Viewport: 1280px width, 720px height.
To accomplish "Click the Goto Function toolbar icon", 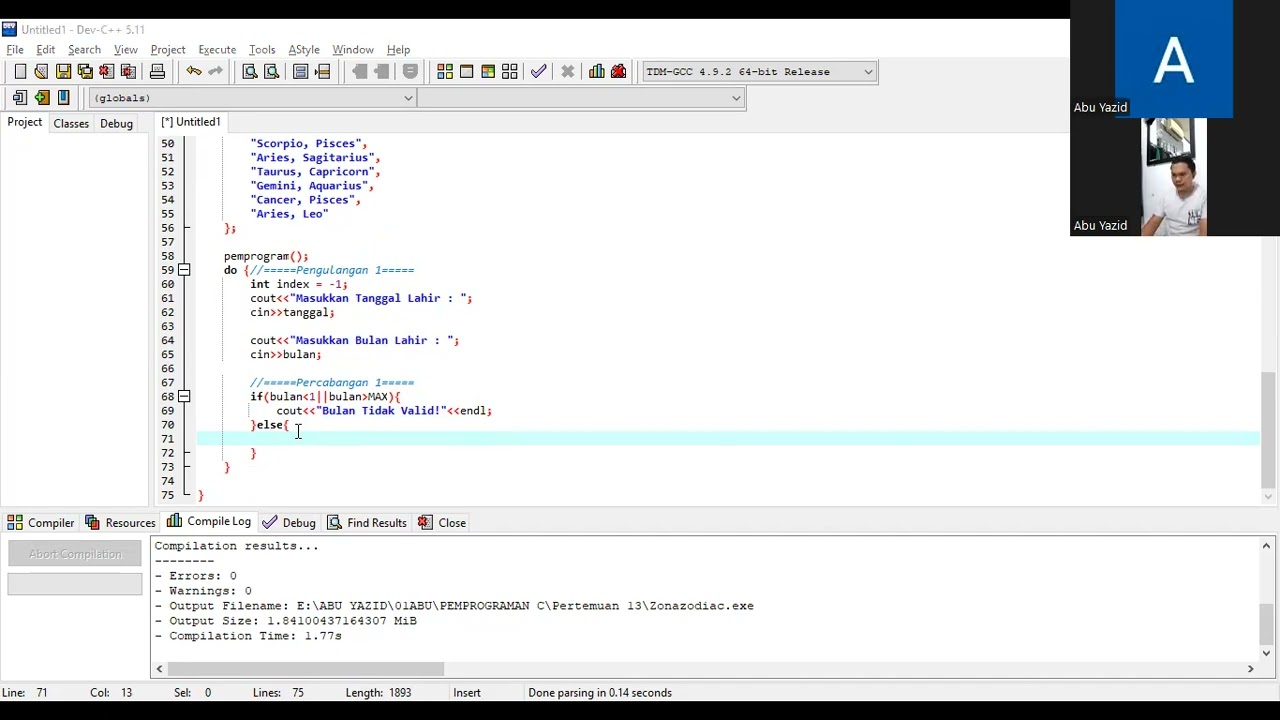I will (301, 71).
